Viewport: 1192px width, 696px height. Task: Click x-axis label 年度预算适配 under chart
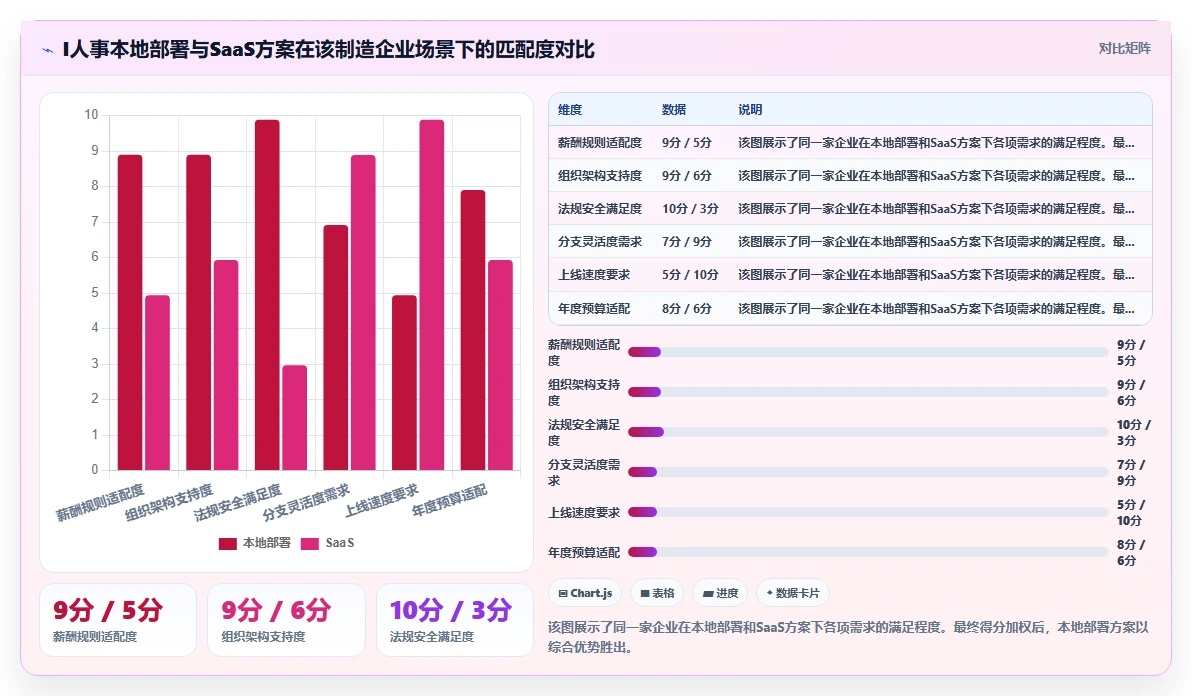pyautogui.click(x=449, y=500)
